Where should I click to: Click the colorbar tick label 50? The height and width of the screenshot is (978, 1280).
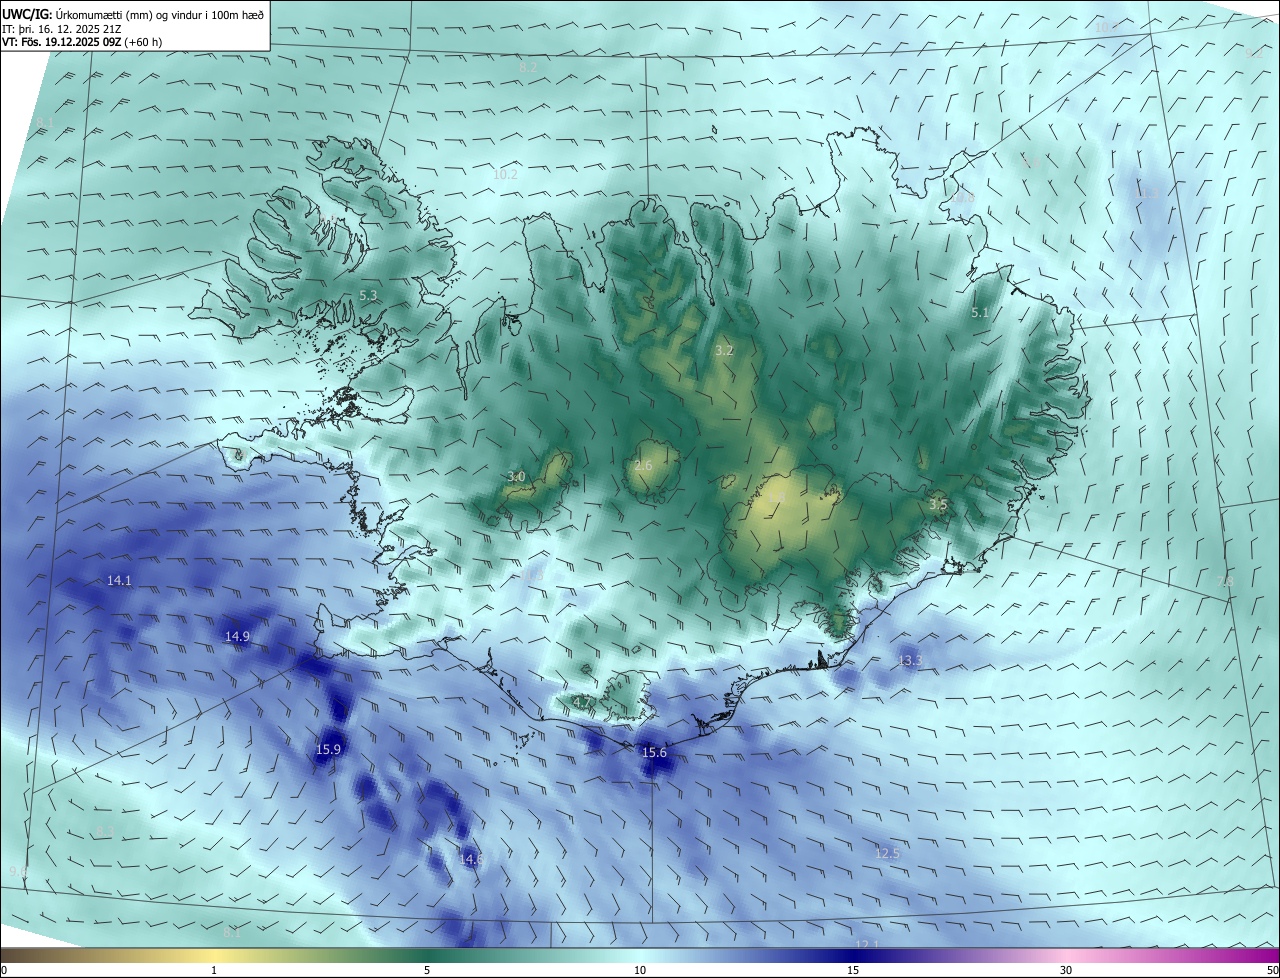click(x=1272, y=971)
